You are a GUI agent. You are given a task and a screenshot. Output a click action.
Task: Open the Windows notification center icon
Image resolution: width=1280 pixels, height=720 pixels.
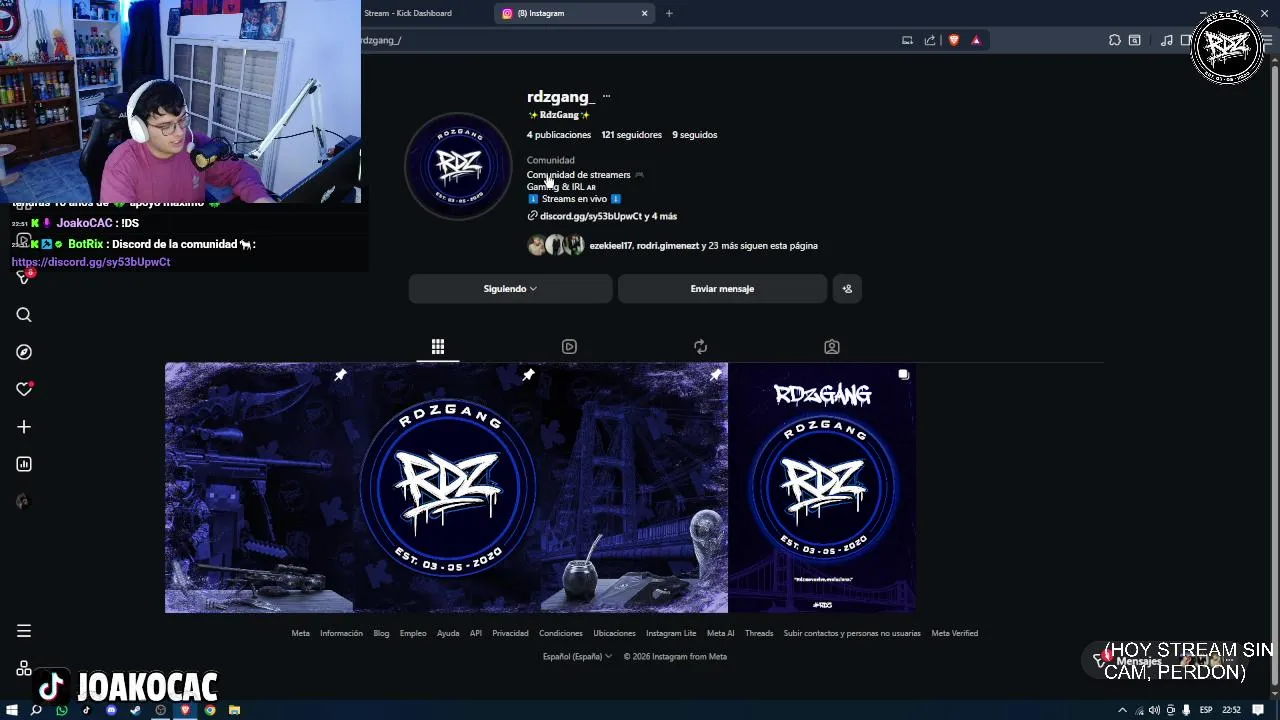(1259, 710)
